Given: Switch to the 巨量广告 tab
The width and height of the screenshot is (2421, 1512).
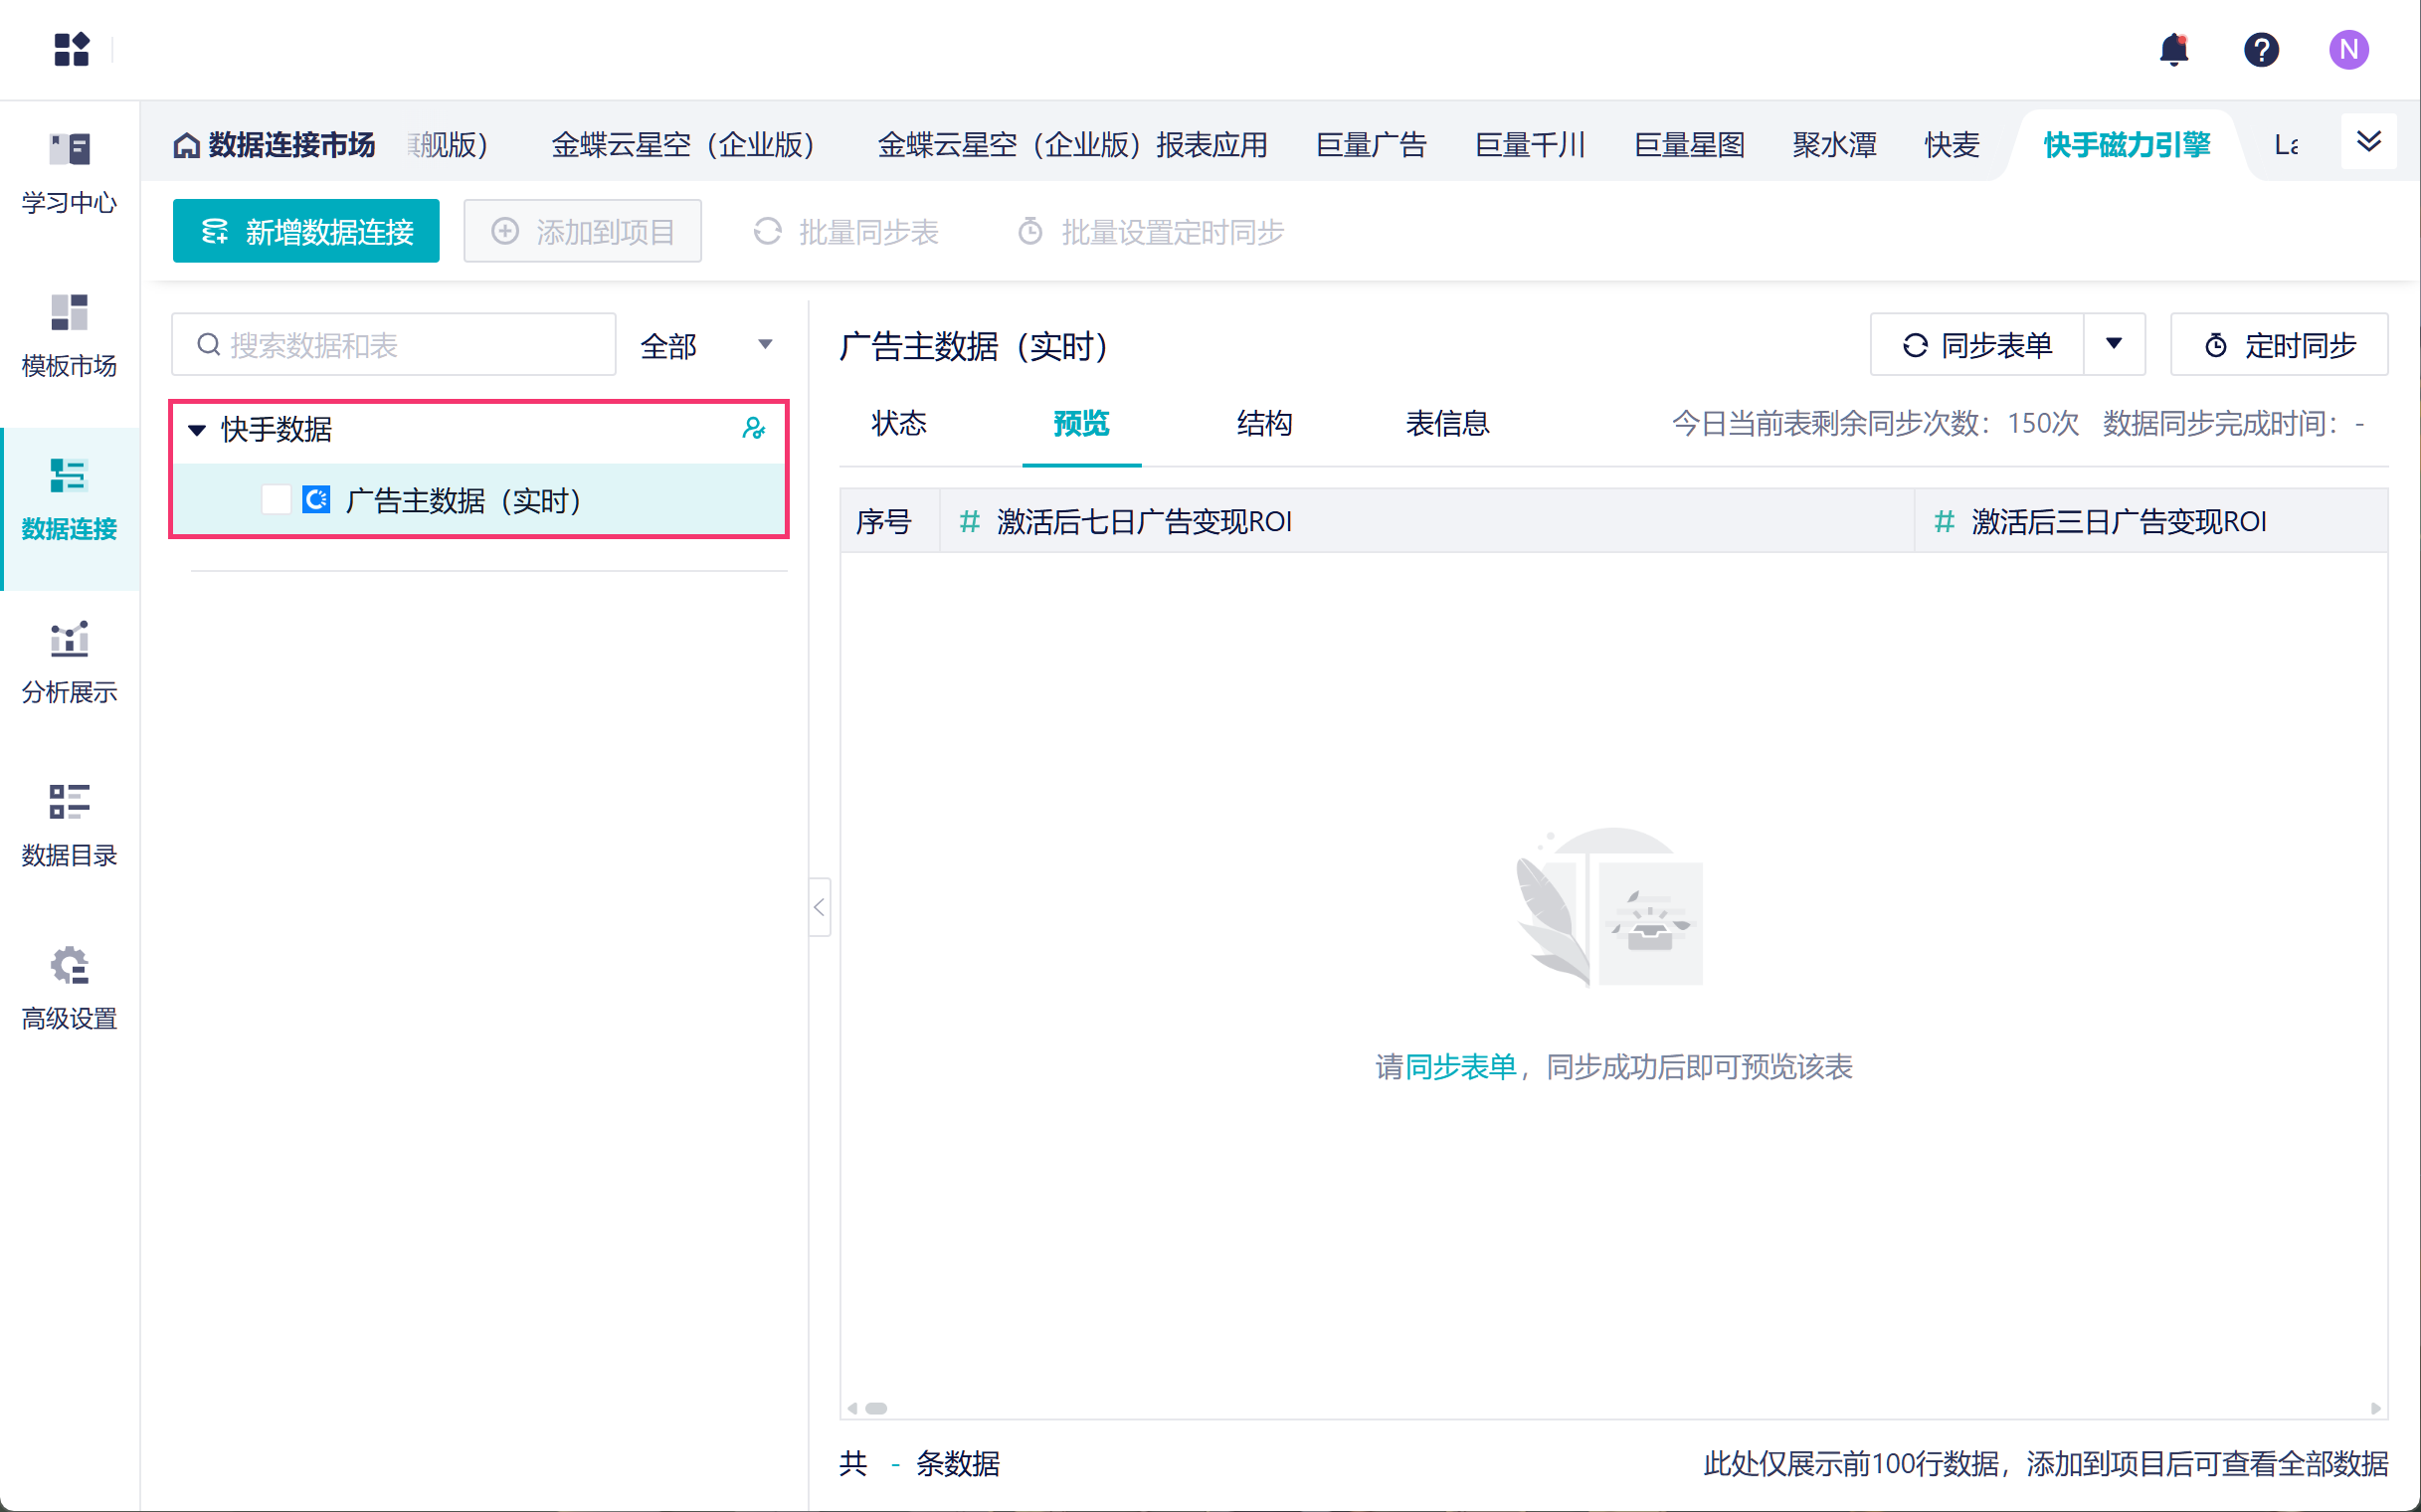Looking at the screenshot, I should 1371,145.
